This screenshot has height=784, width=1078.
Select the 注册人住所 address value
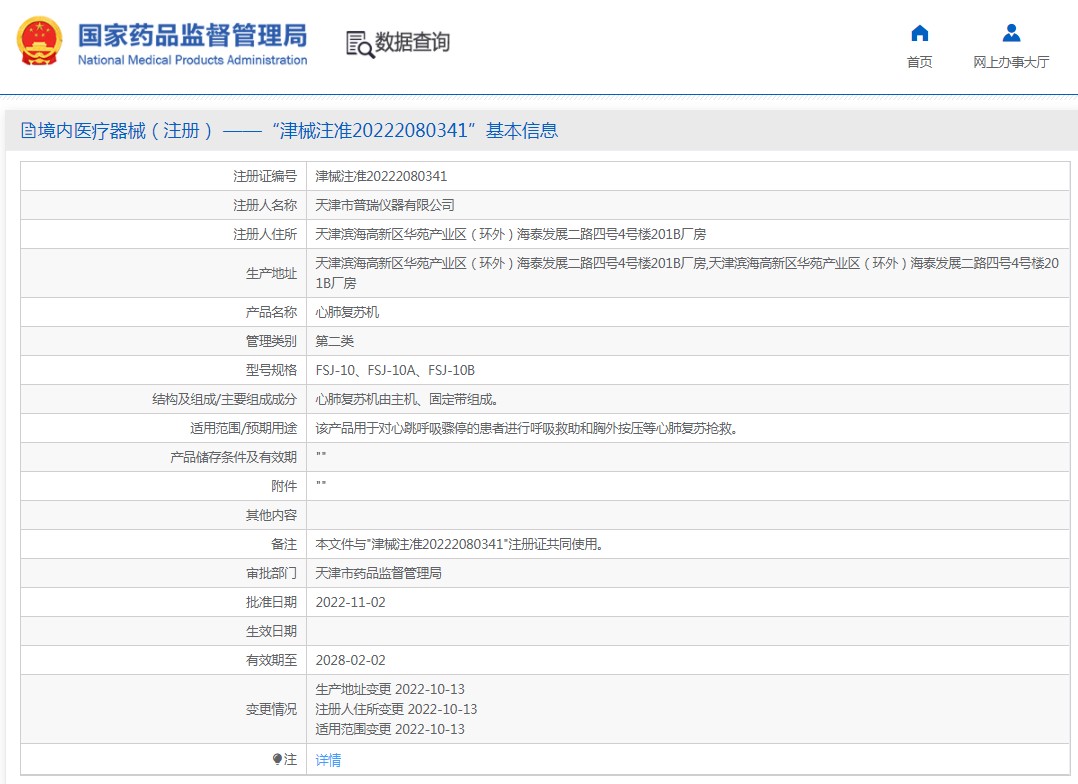coord(510,234)
